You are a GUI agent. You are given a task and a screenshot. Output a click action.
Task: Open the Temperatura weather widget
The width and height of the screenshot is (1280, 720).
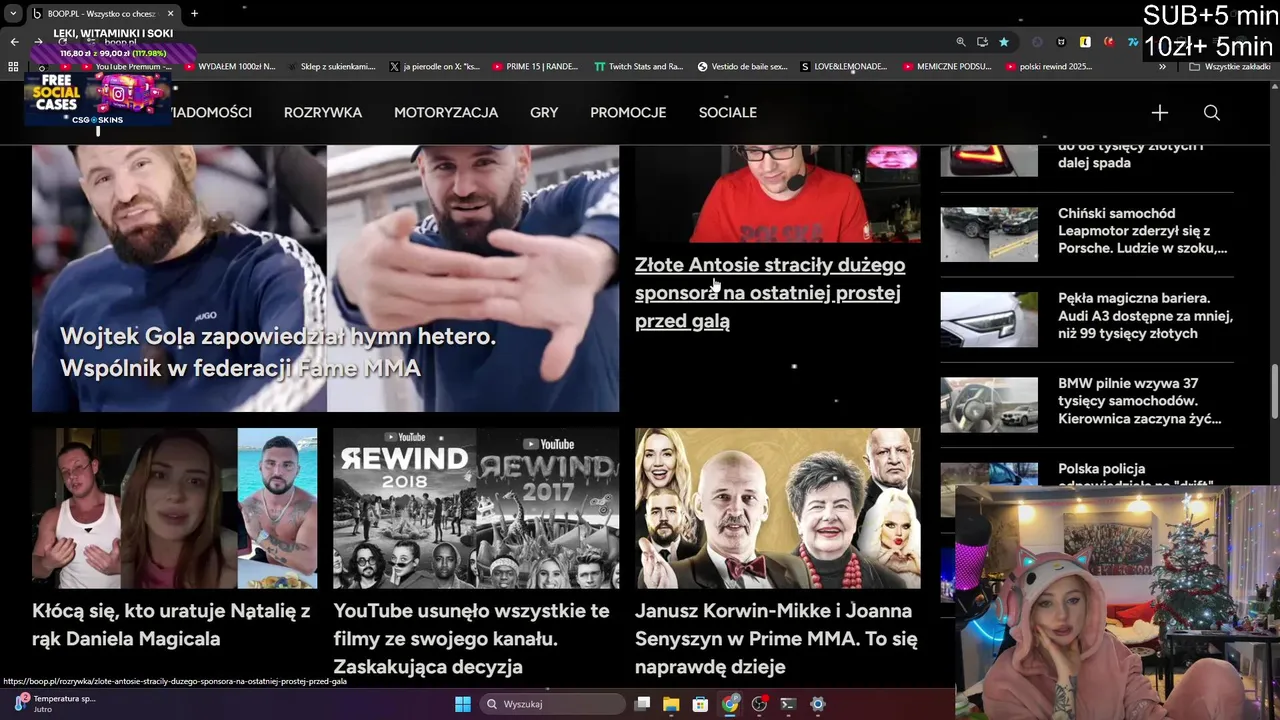click(x=55, y=703)
